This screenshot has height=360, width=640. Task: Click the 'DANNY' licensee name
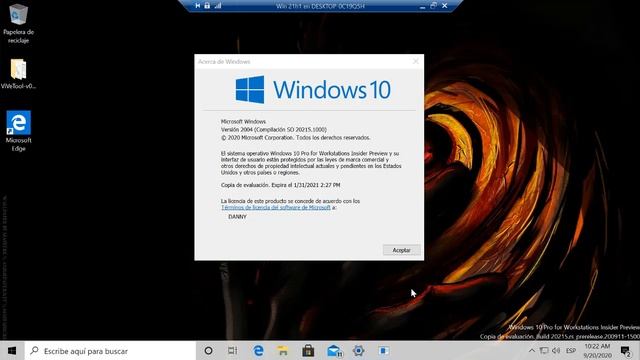click(238, 216)
